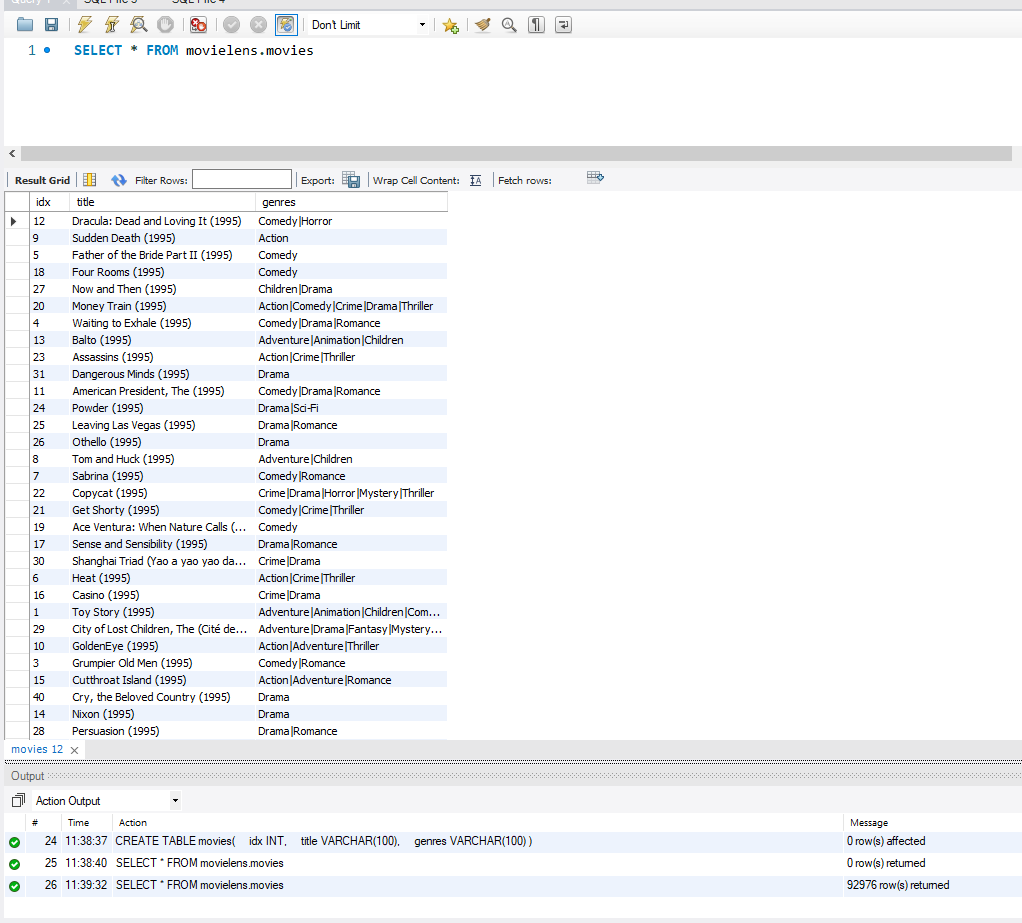Commit transaction checkmark icon
1022x923 pixels.
pos(231,25)
